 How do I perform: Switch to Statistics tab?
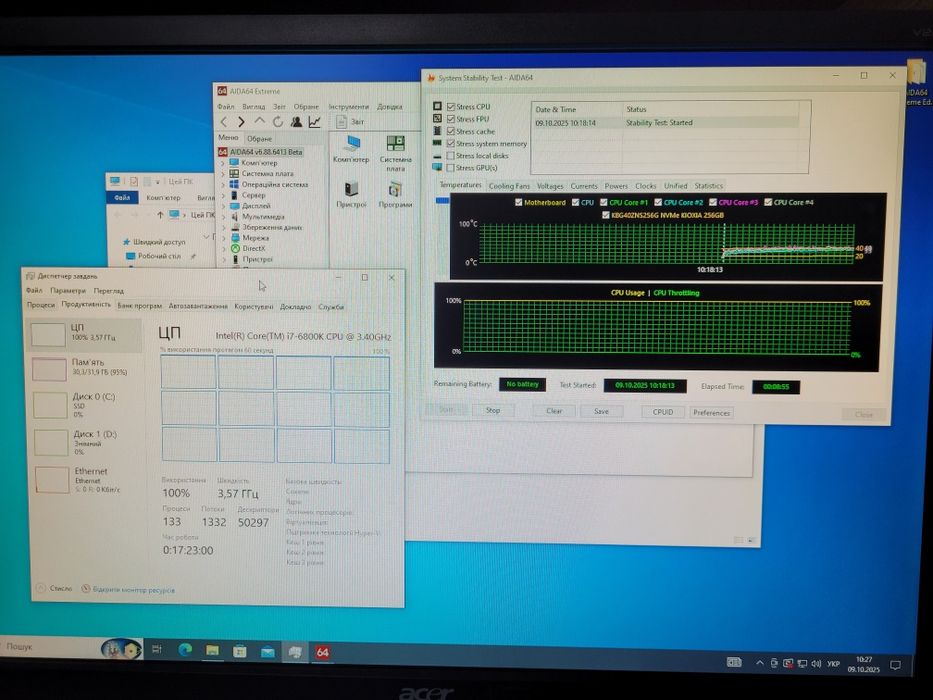(709, 186)
